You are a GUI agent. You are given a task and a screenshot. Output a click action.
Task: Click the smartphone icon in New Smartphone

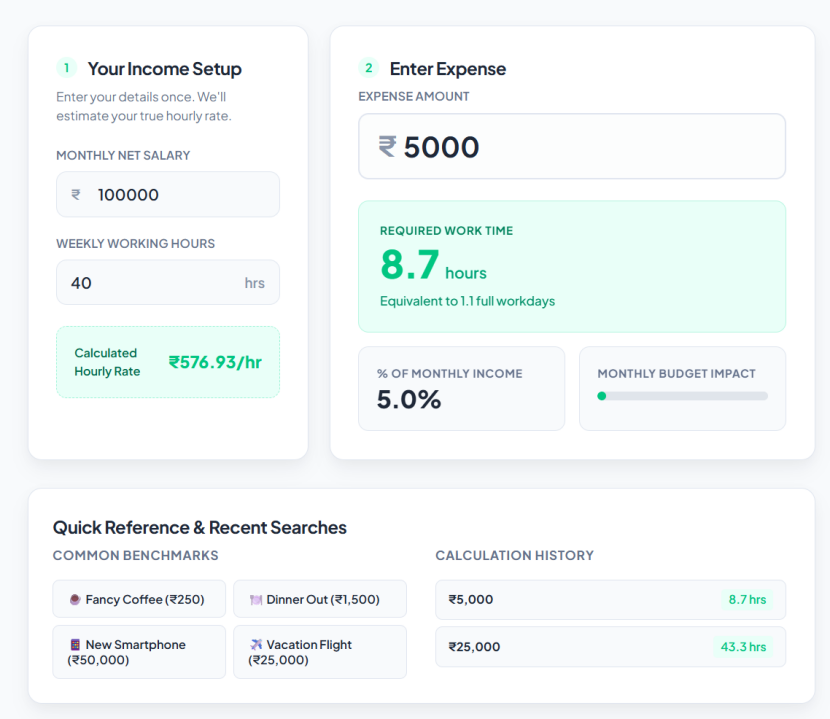75,644
